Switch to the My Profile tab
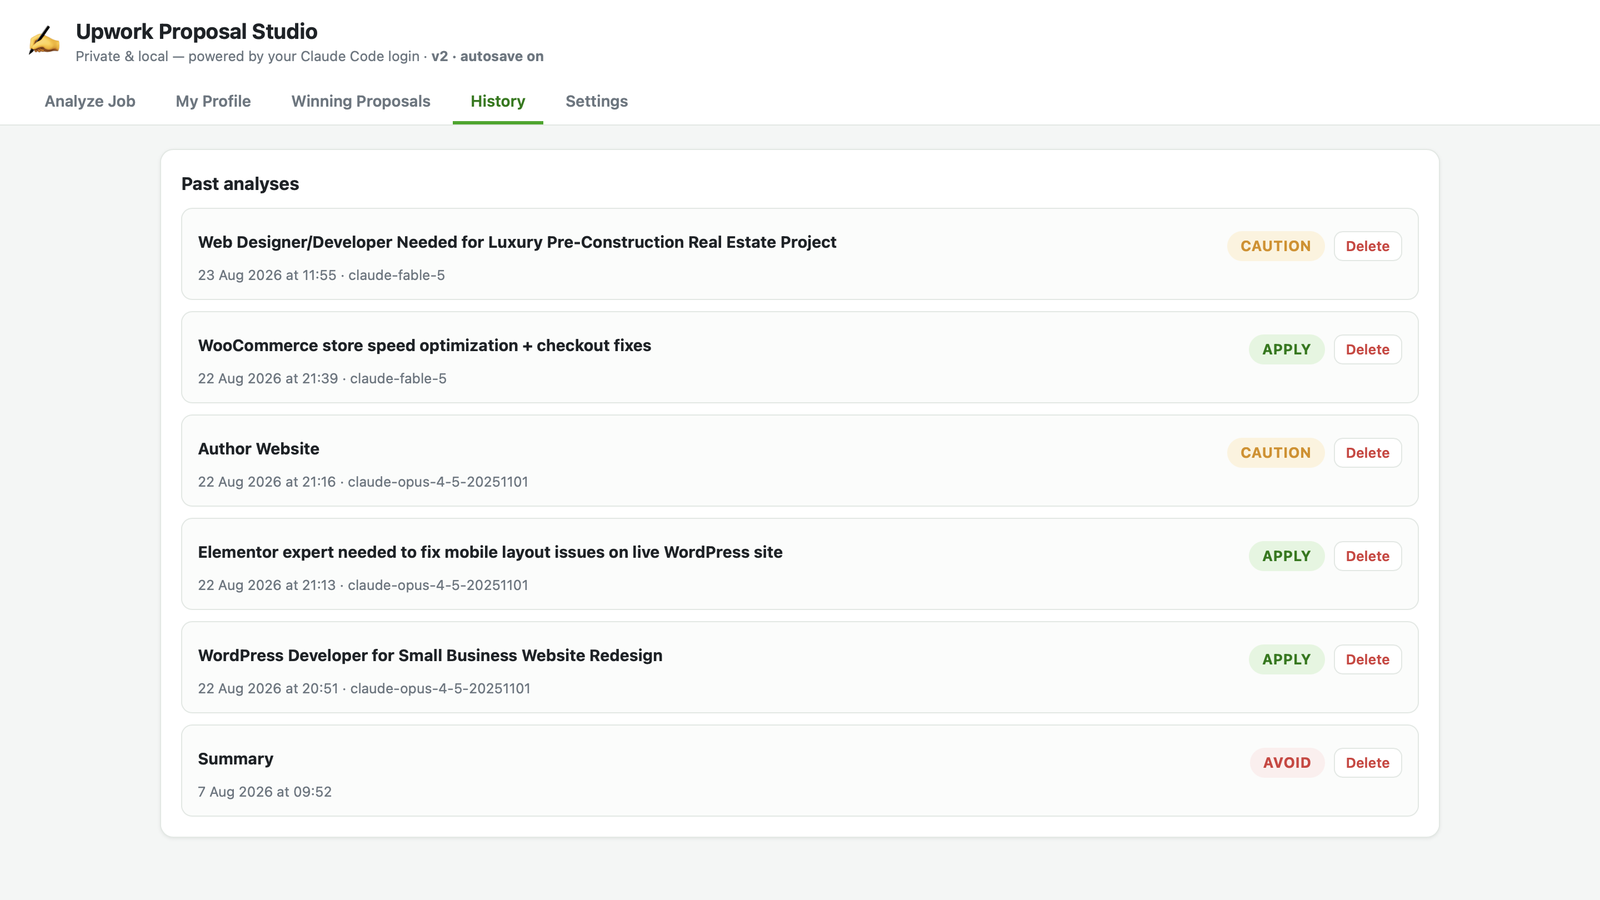The width and height of the screenshot is (1600, 900). pos(213,101)
